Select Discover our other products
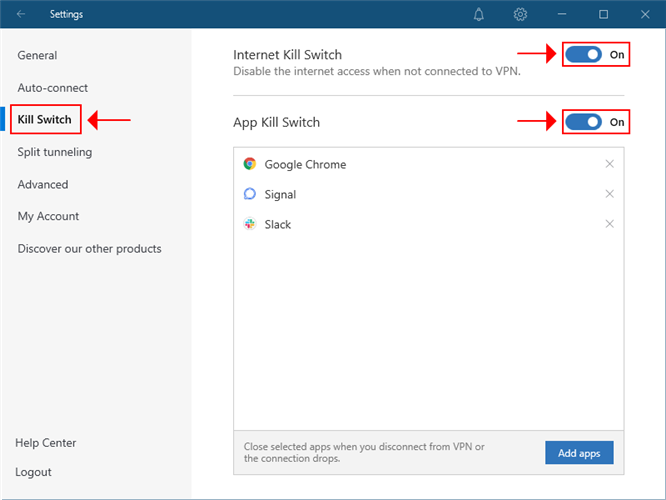The image size is (666, 500). pos(89,248)
